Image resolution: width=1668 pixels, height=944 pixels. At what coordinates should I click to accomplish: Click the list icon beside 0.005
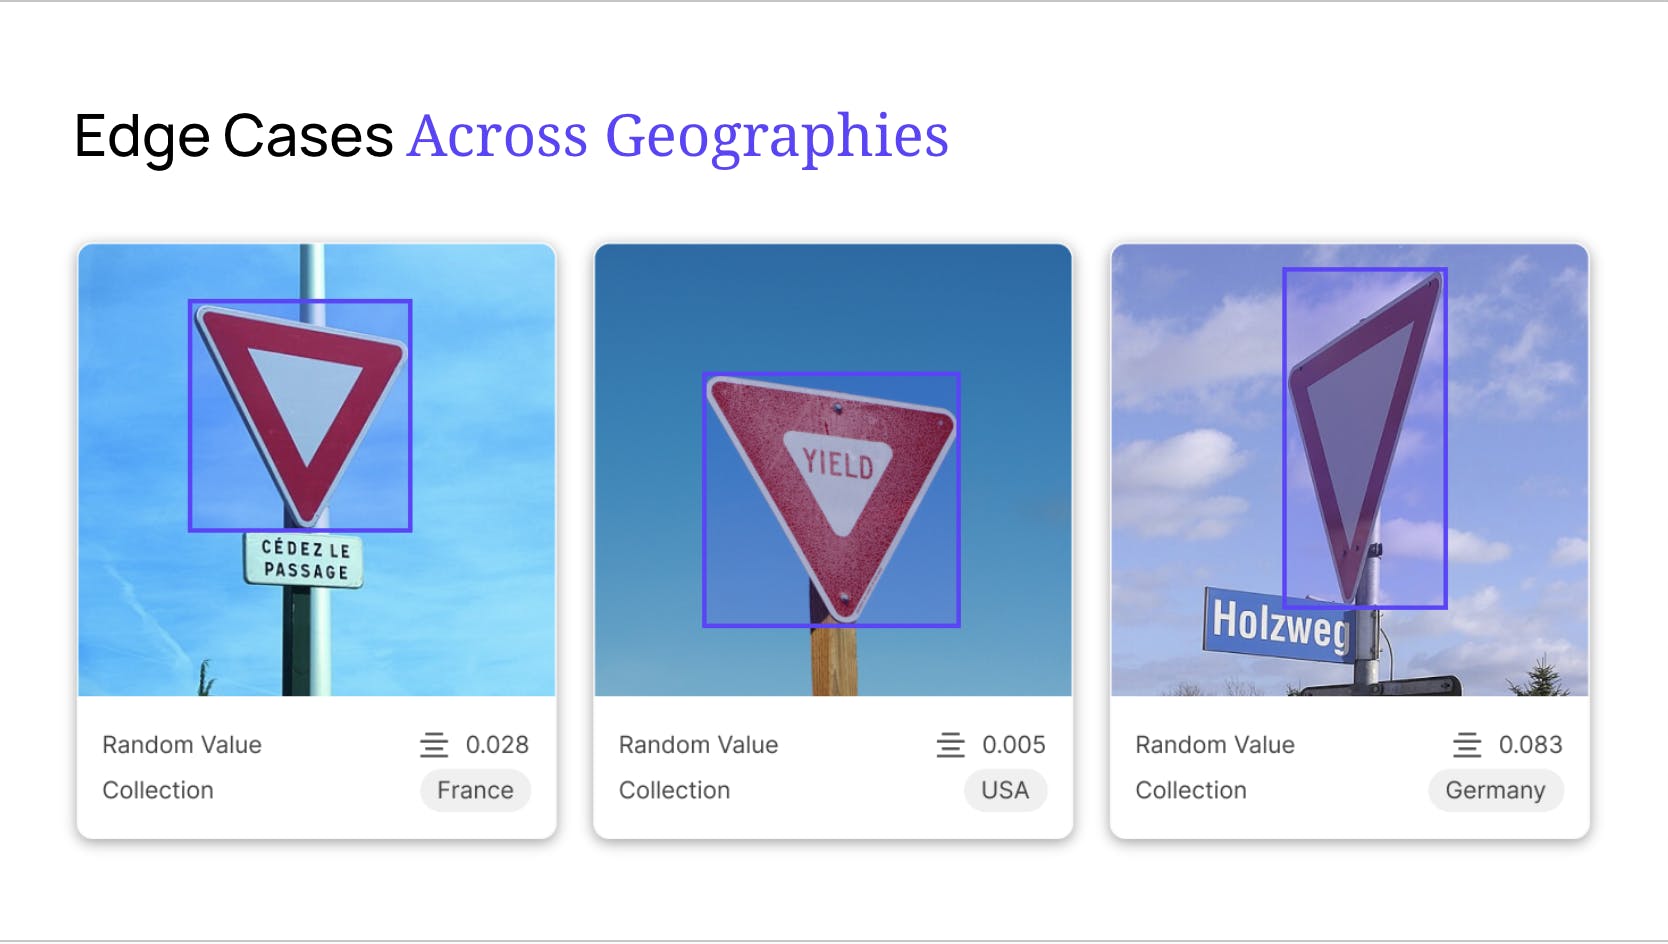click(950, 745)
